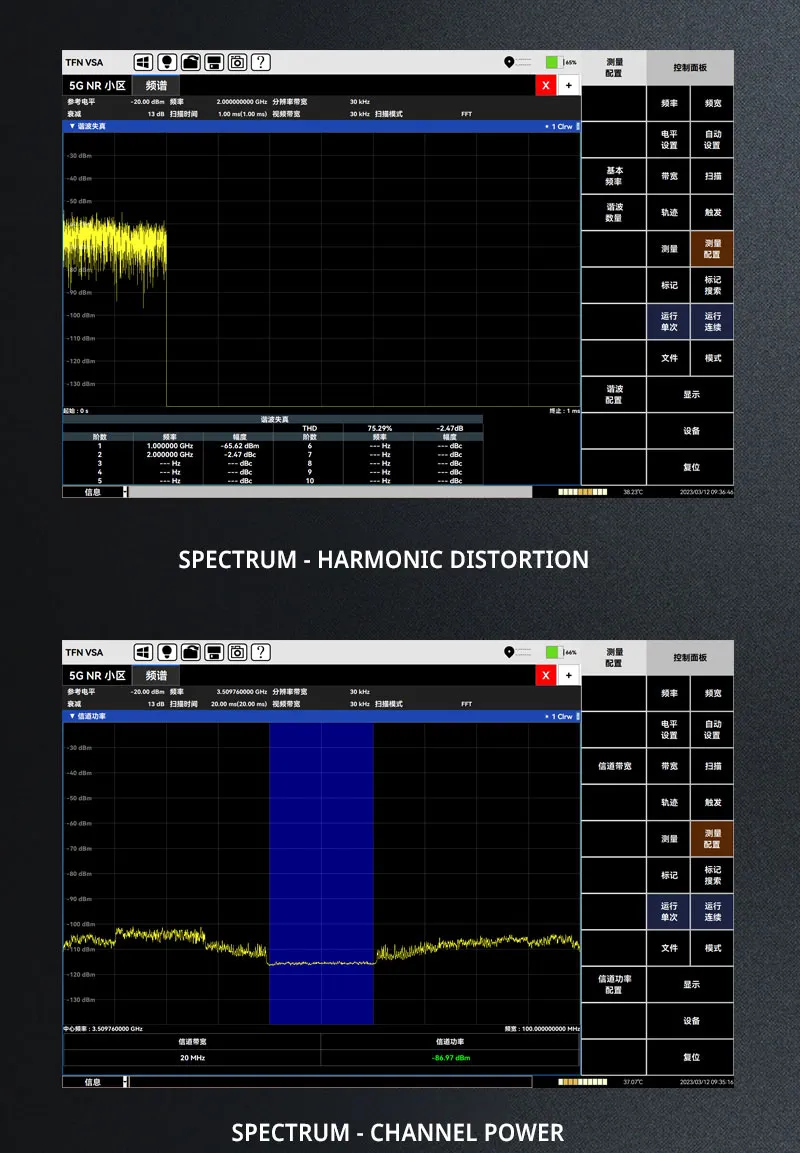The width and height of the screenshot is (800, 1153).
Task: Take screenshot with camera icon in channel power window
Action: [237, 653]
